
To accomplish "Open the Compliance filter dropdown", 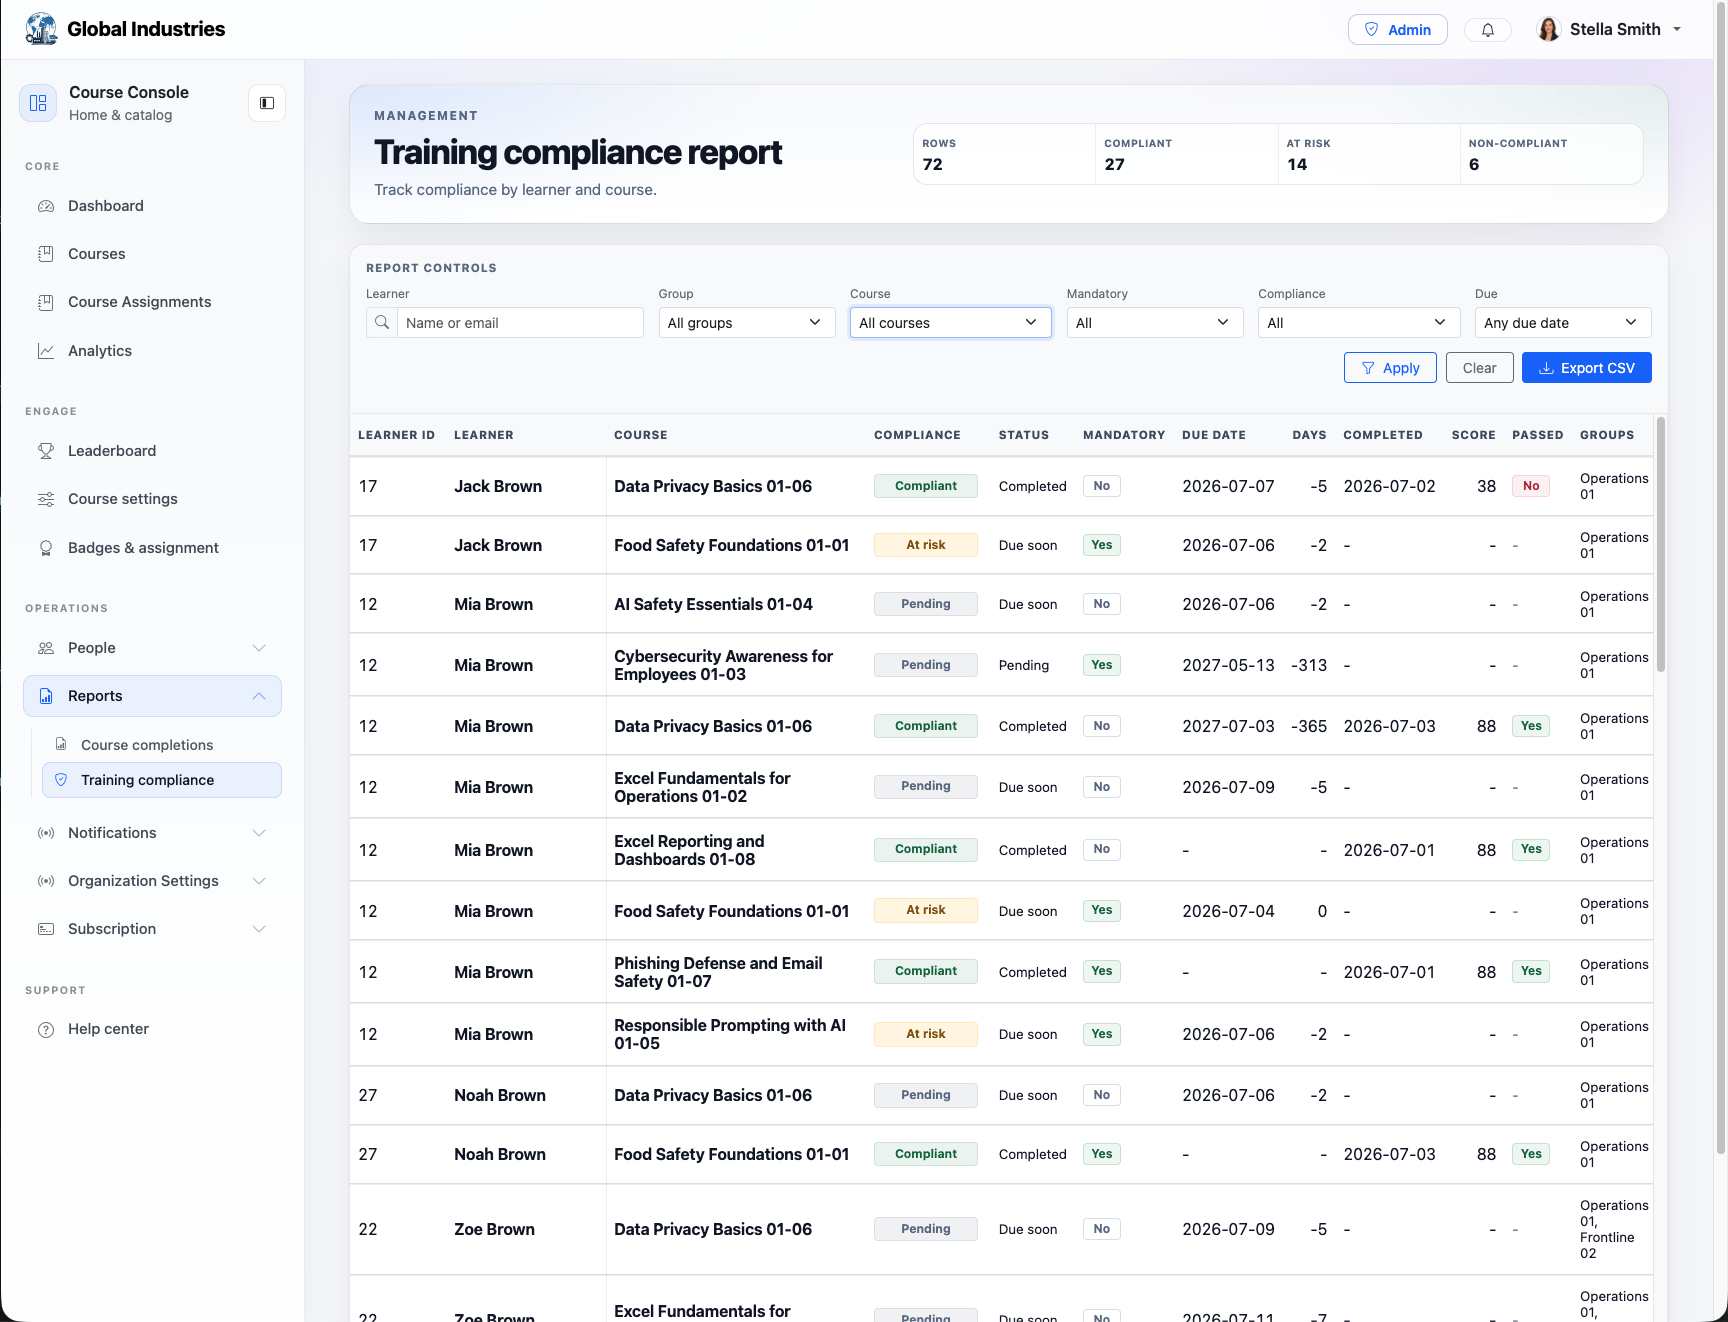I will tap(1359, 323).
